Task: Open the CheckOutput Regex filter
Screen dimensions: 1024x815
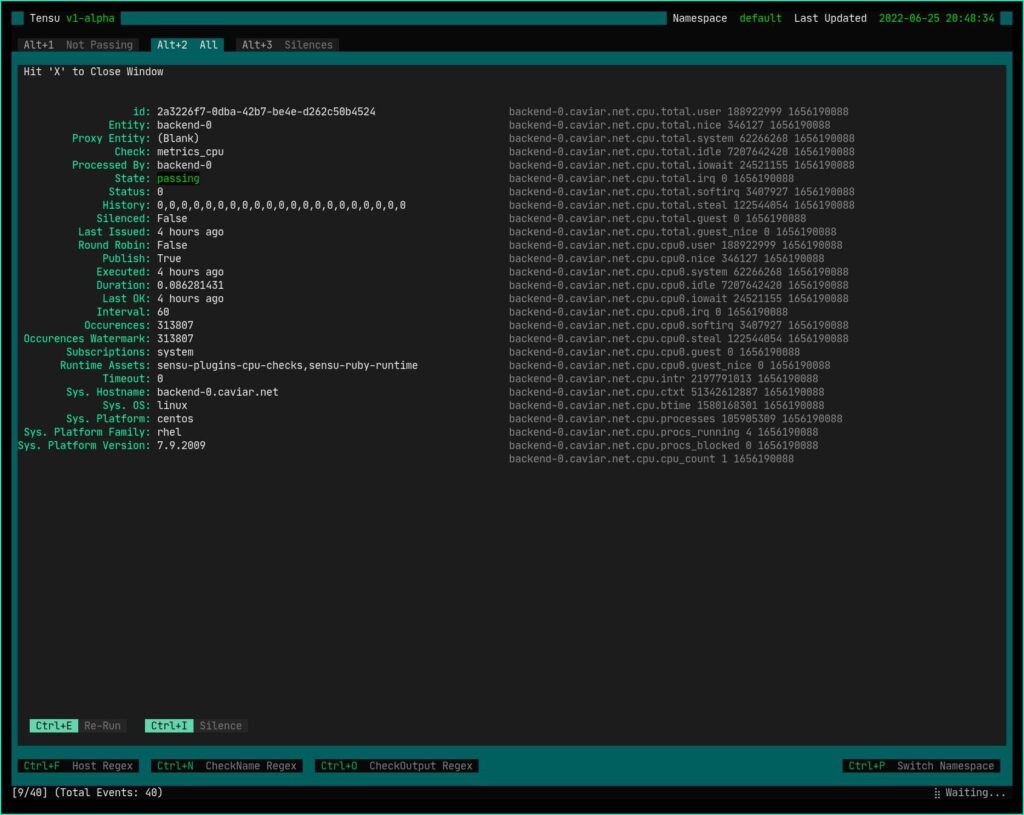Action: (398, 765)
